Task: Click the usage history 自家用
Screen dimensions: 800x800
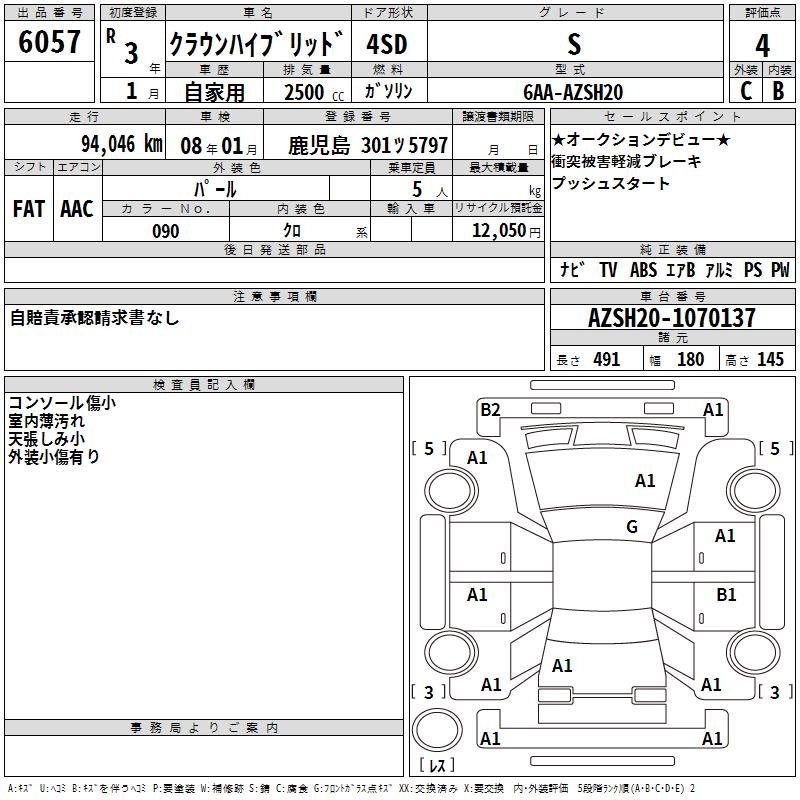Action: pos(214,92)
